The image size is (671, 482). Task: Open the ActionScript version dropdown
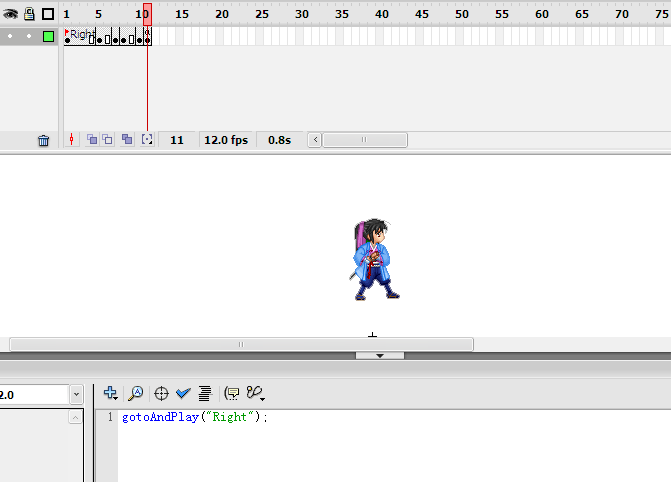(x=77, y=395)
